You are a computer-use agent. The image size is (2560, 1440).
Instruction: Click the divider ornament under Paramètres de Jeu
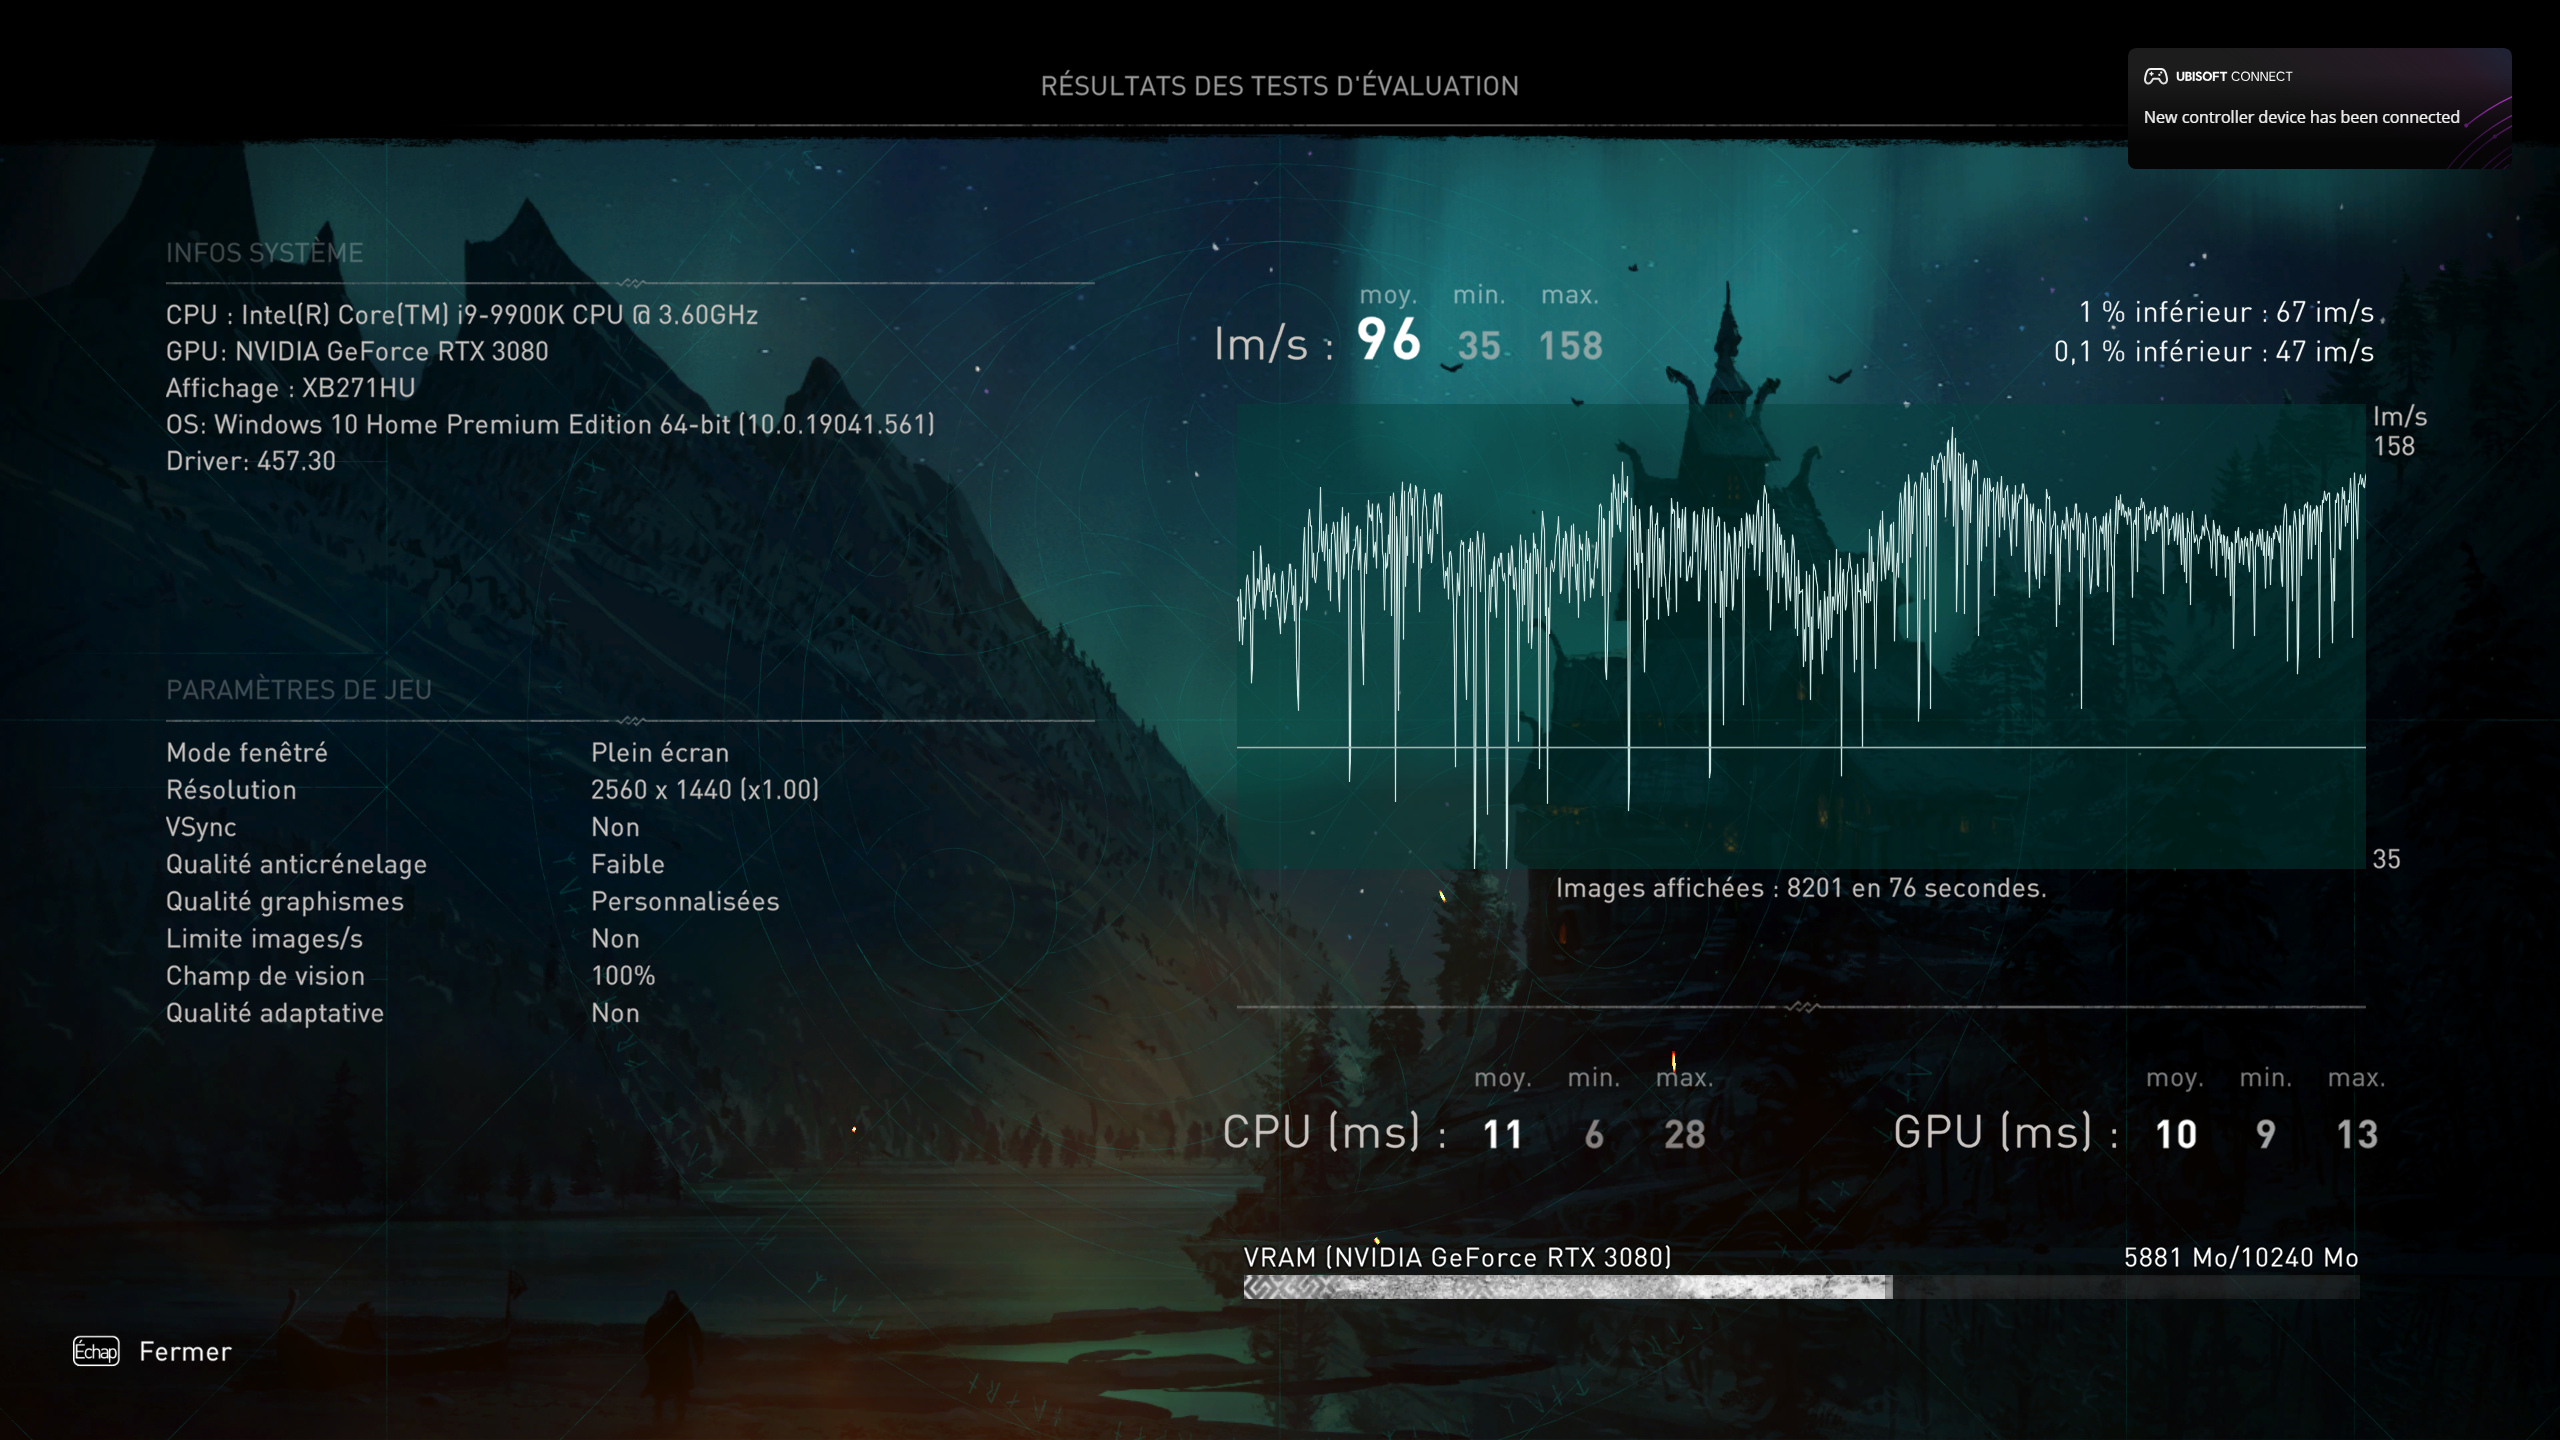pos(631,720)
